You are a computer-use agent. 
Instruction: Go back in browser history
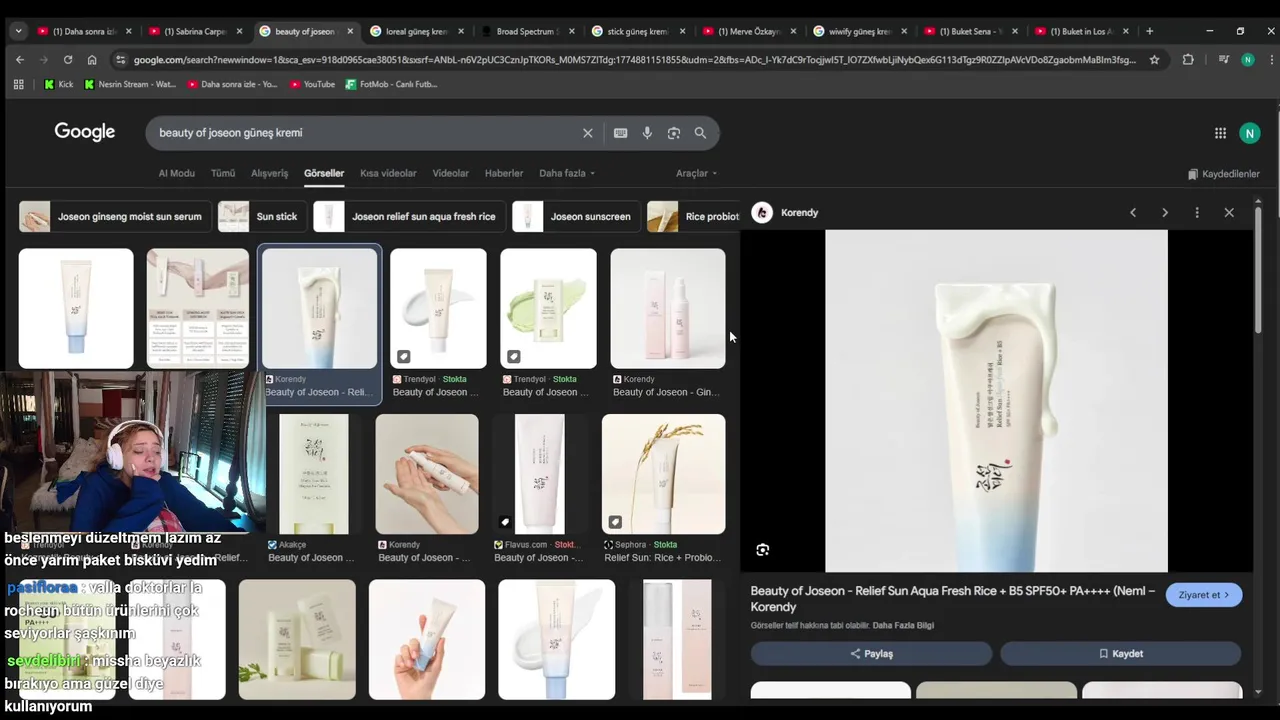pos(20,60)
